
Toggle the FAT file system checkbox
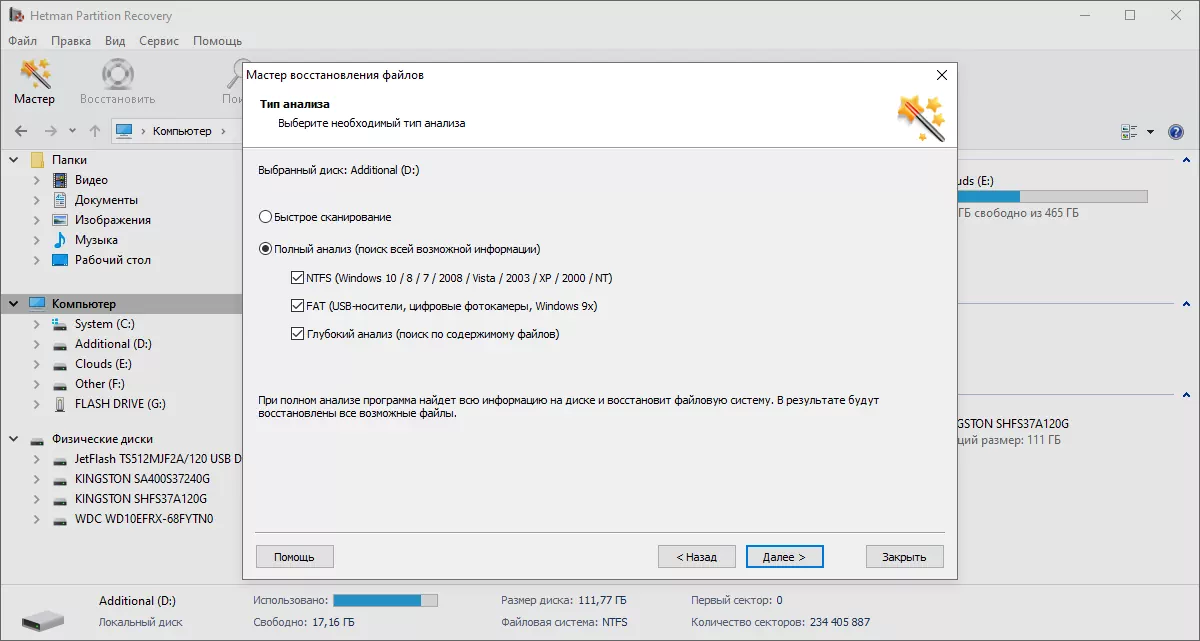(297, 306)
